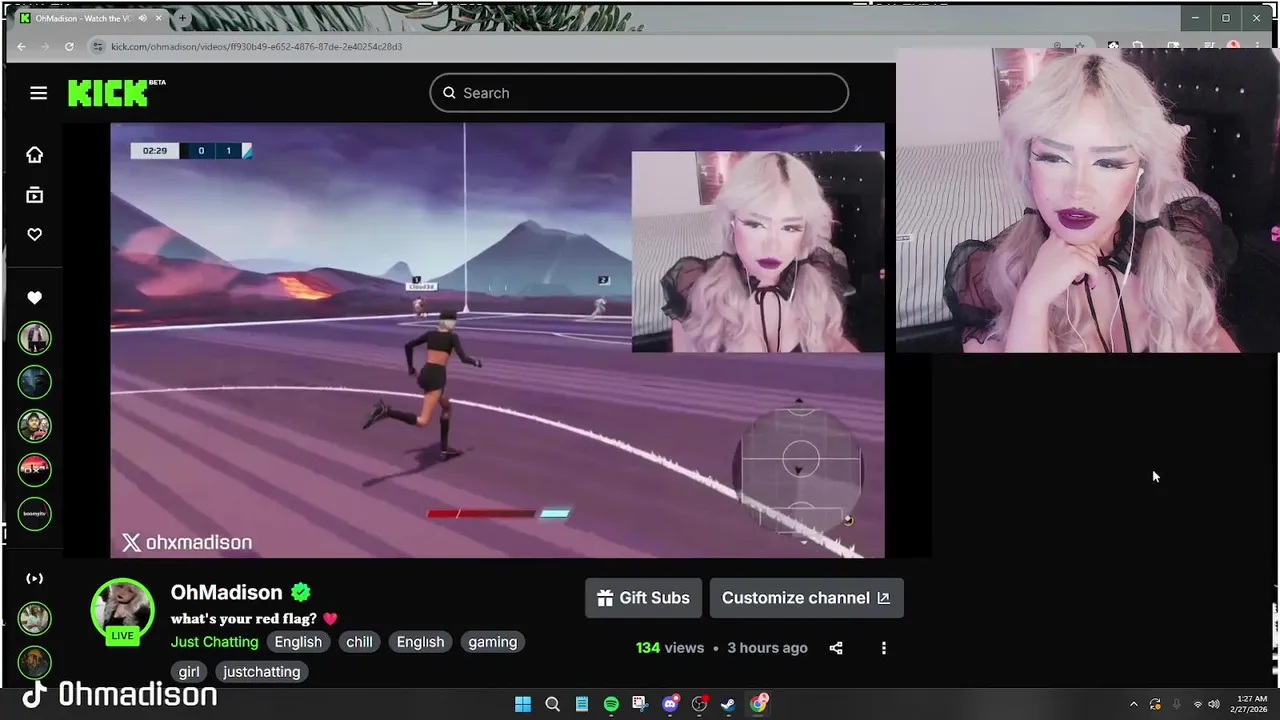Open the Windows Start menu
This screenshot has height=720, width=1280.
click(x=523, y=704)
